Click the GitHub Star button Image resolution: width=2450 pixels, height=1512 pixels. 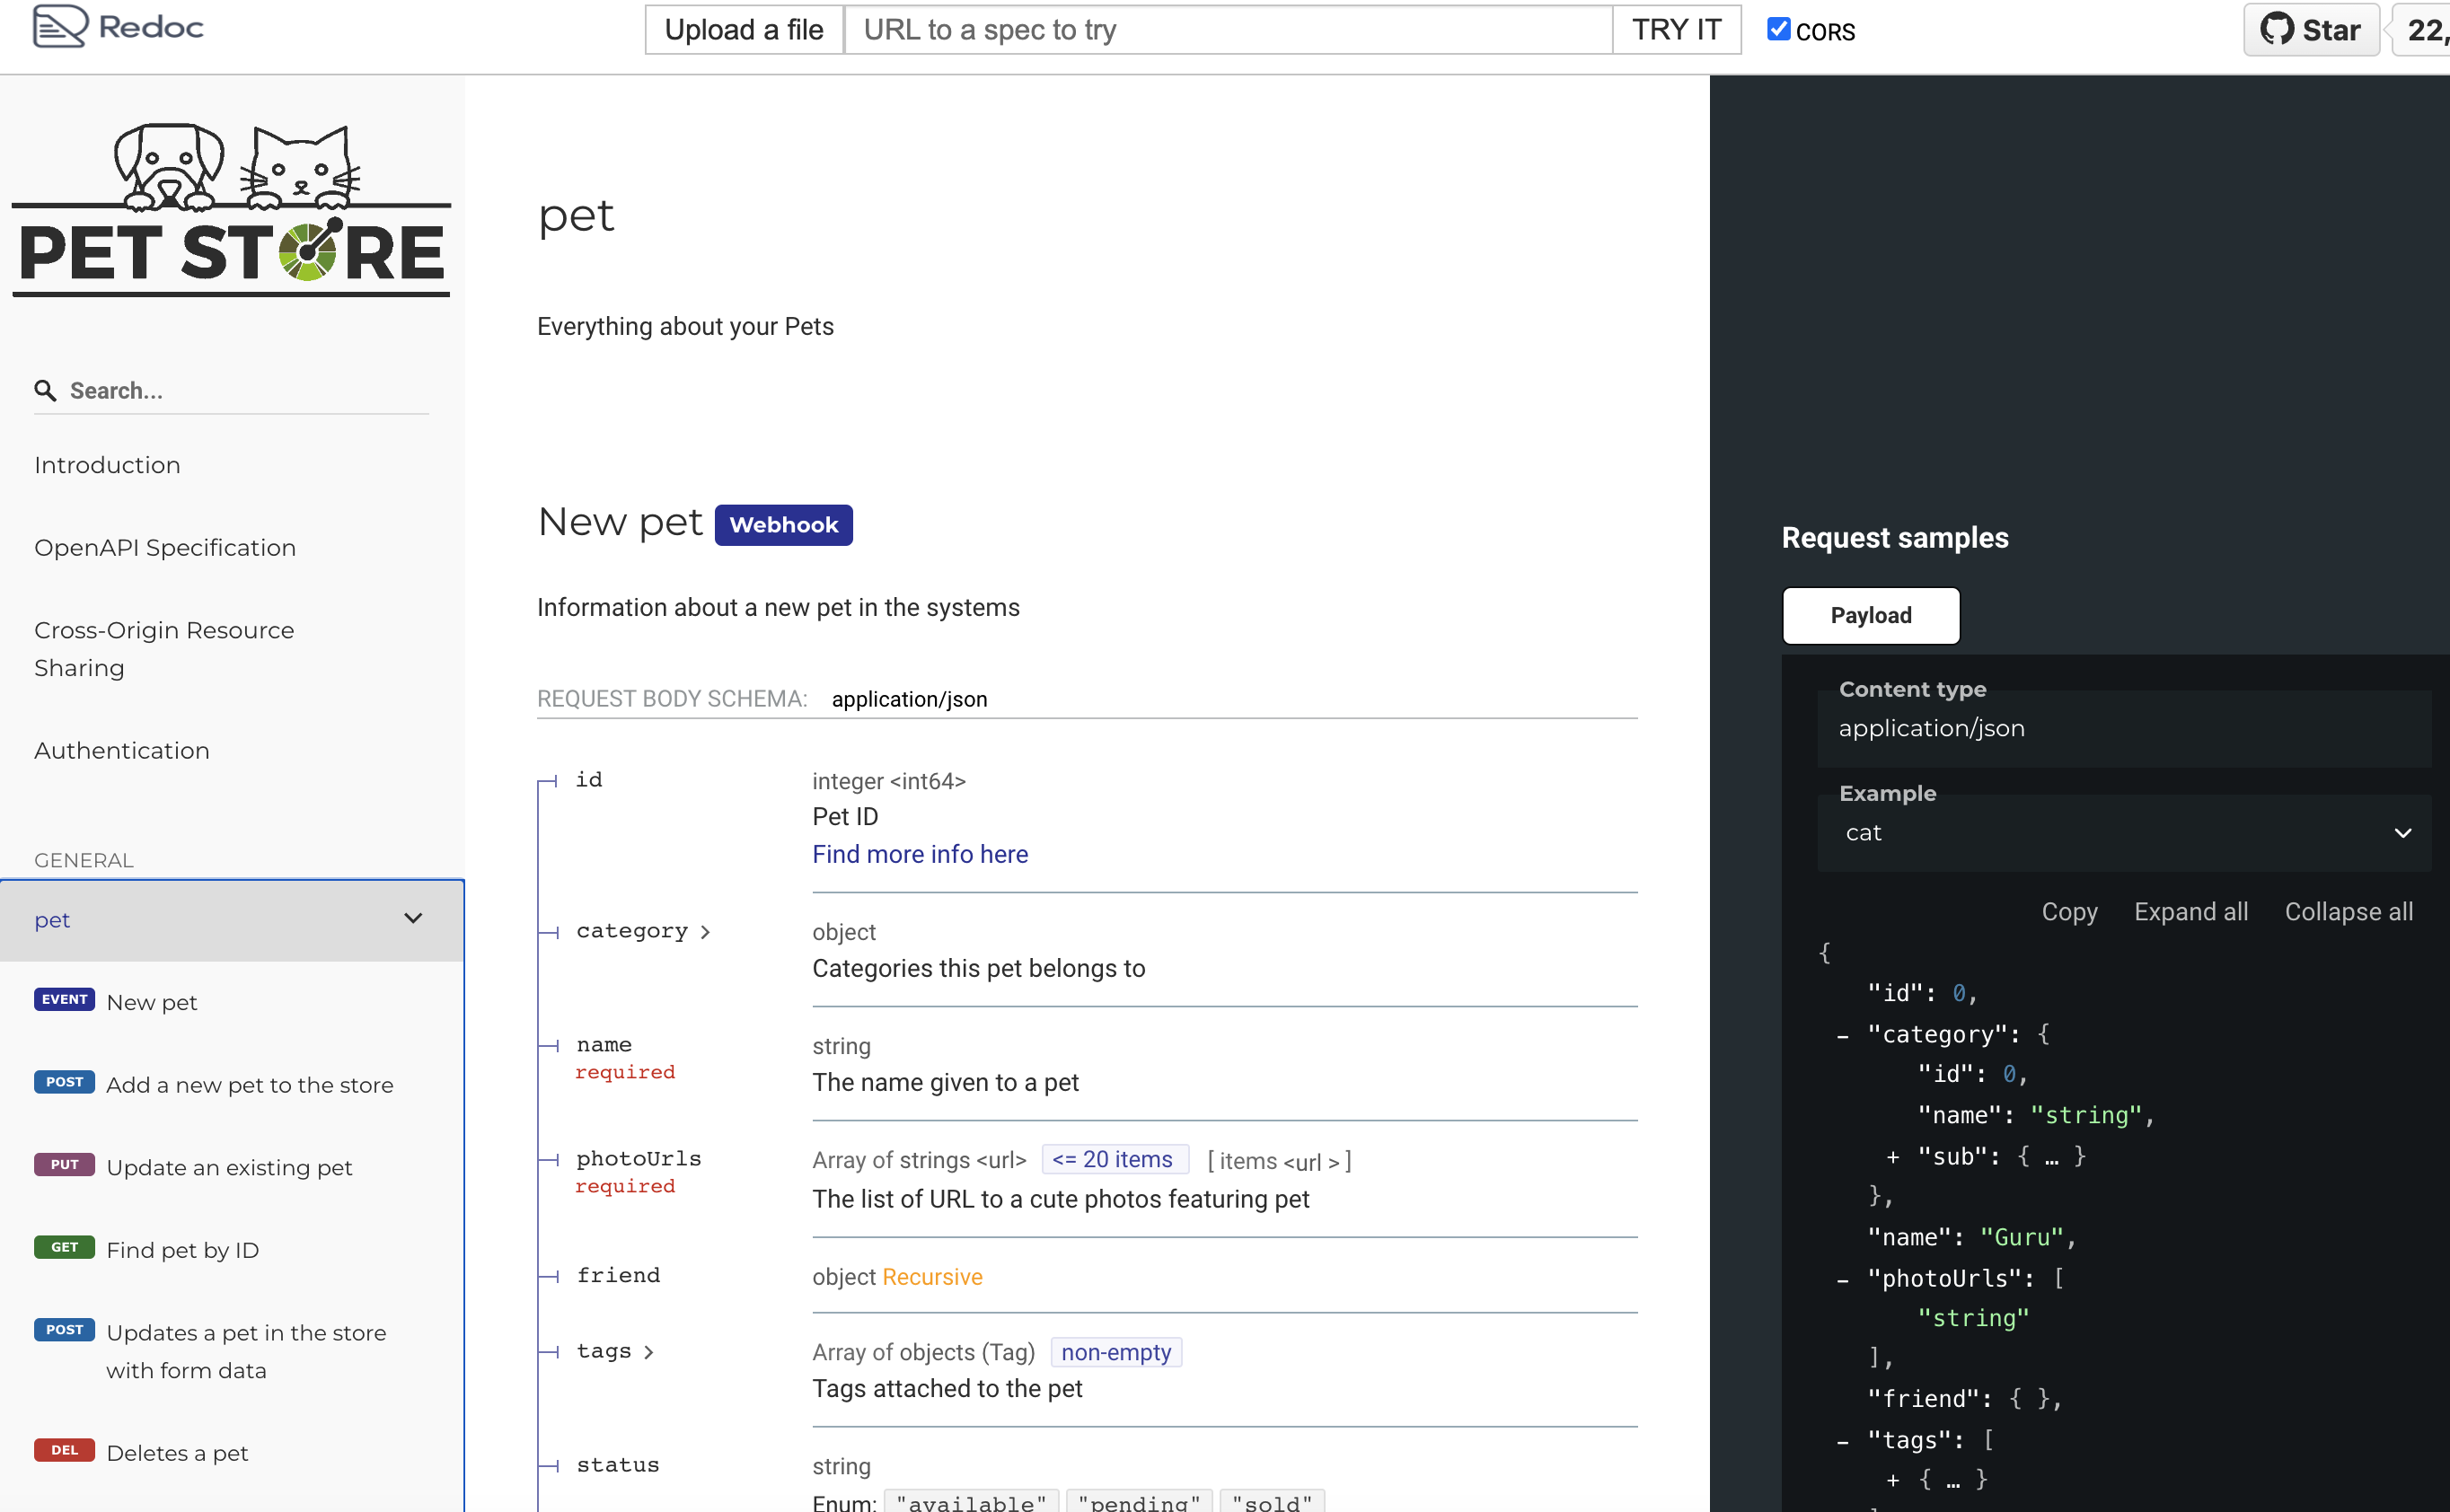pyautogui.click(x=2310, y=30)
